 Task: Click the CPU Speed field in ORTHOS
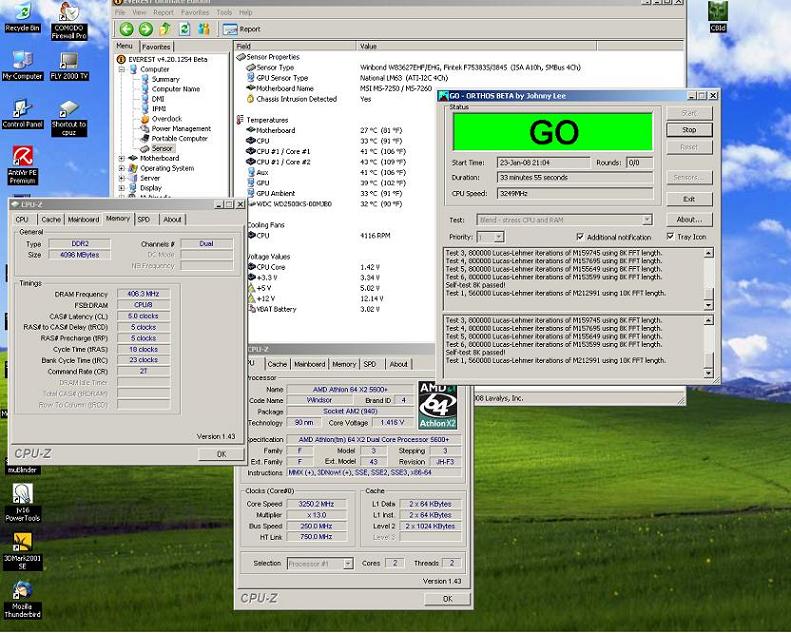tap(575, 193)
